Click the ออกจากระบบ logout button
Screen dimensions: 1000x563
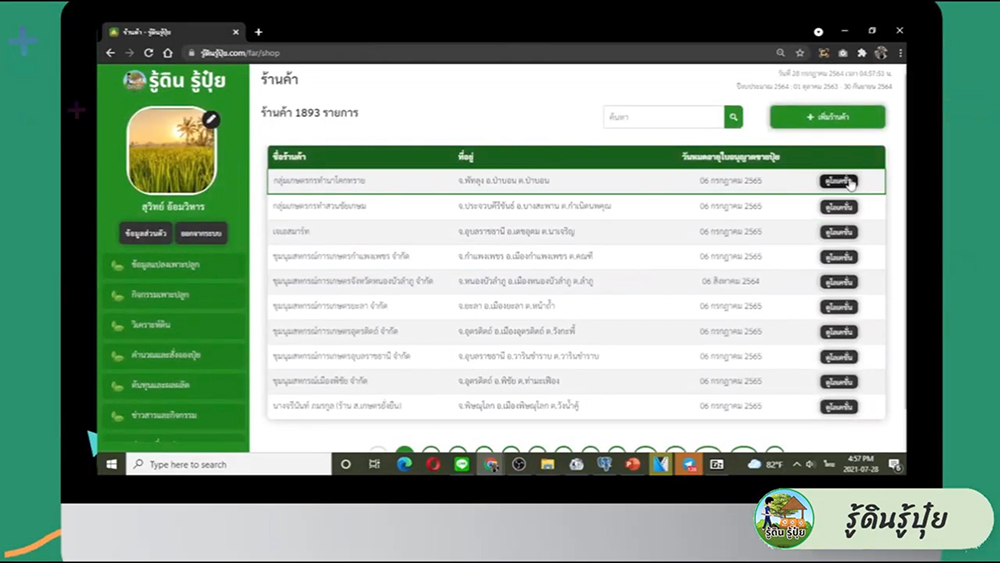click(201, 233)
